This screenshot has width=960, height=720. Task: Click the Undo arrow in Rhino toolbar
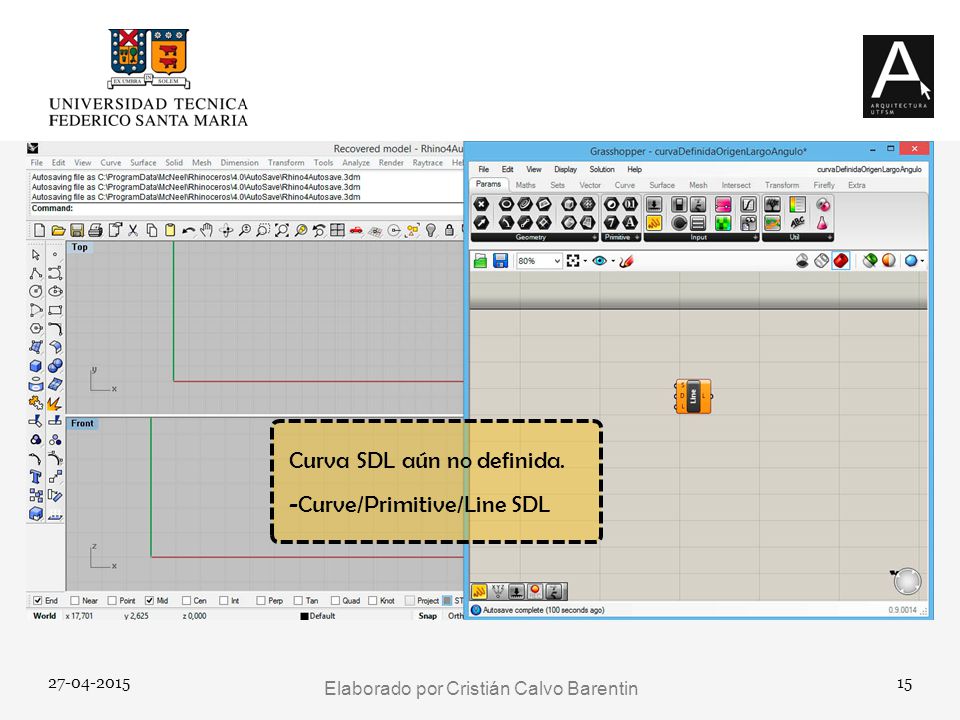[x=189, y=230]
